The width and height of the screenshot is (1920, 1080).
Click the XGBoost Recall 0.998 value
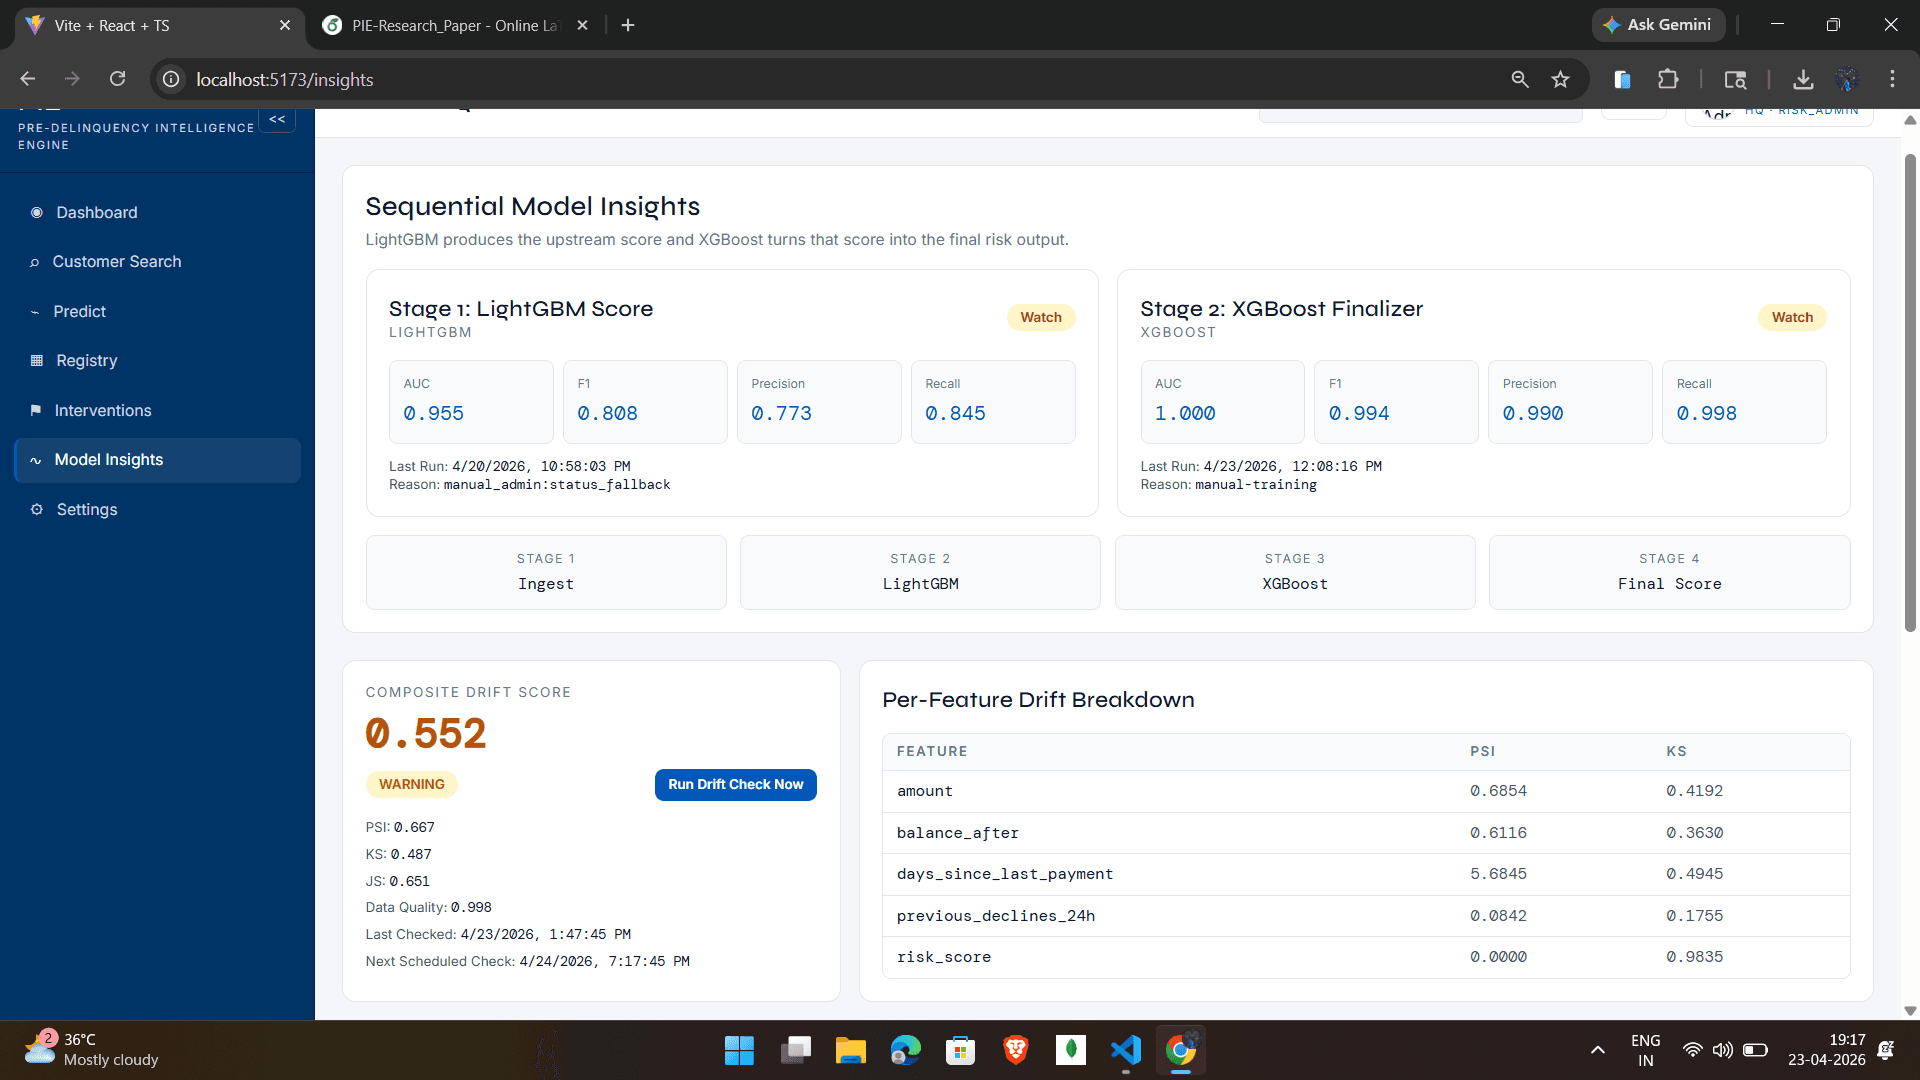(1707, 413)
